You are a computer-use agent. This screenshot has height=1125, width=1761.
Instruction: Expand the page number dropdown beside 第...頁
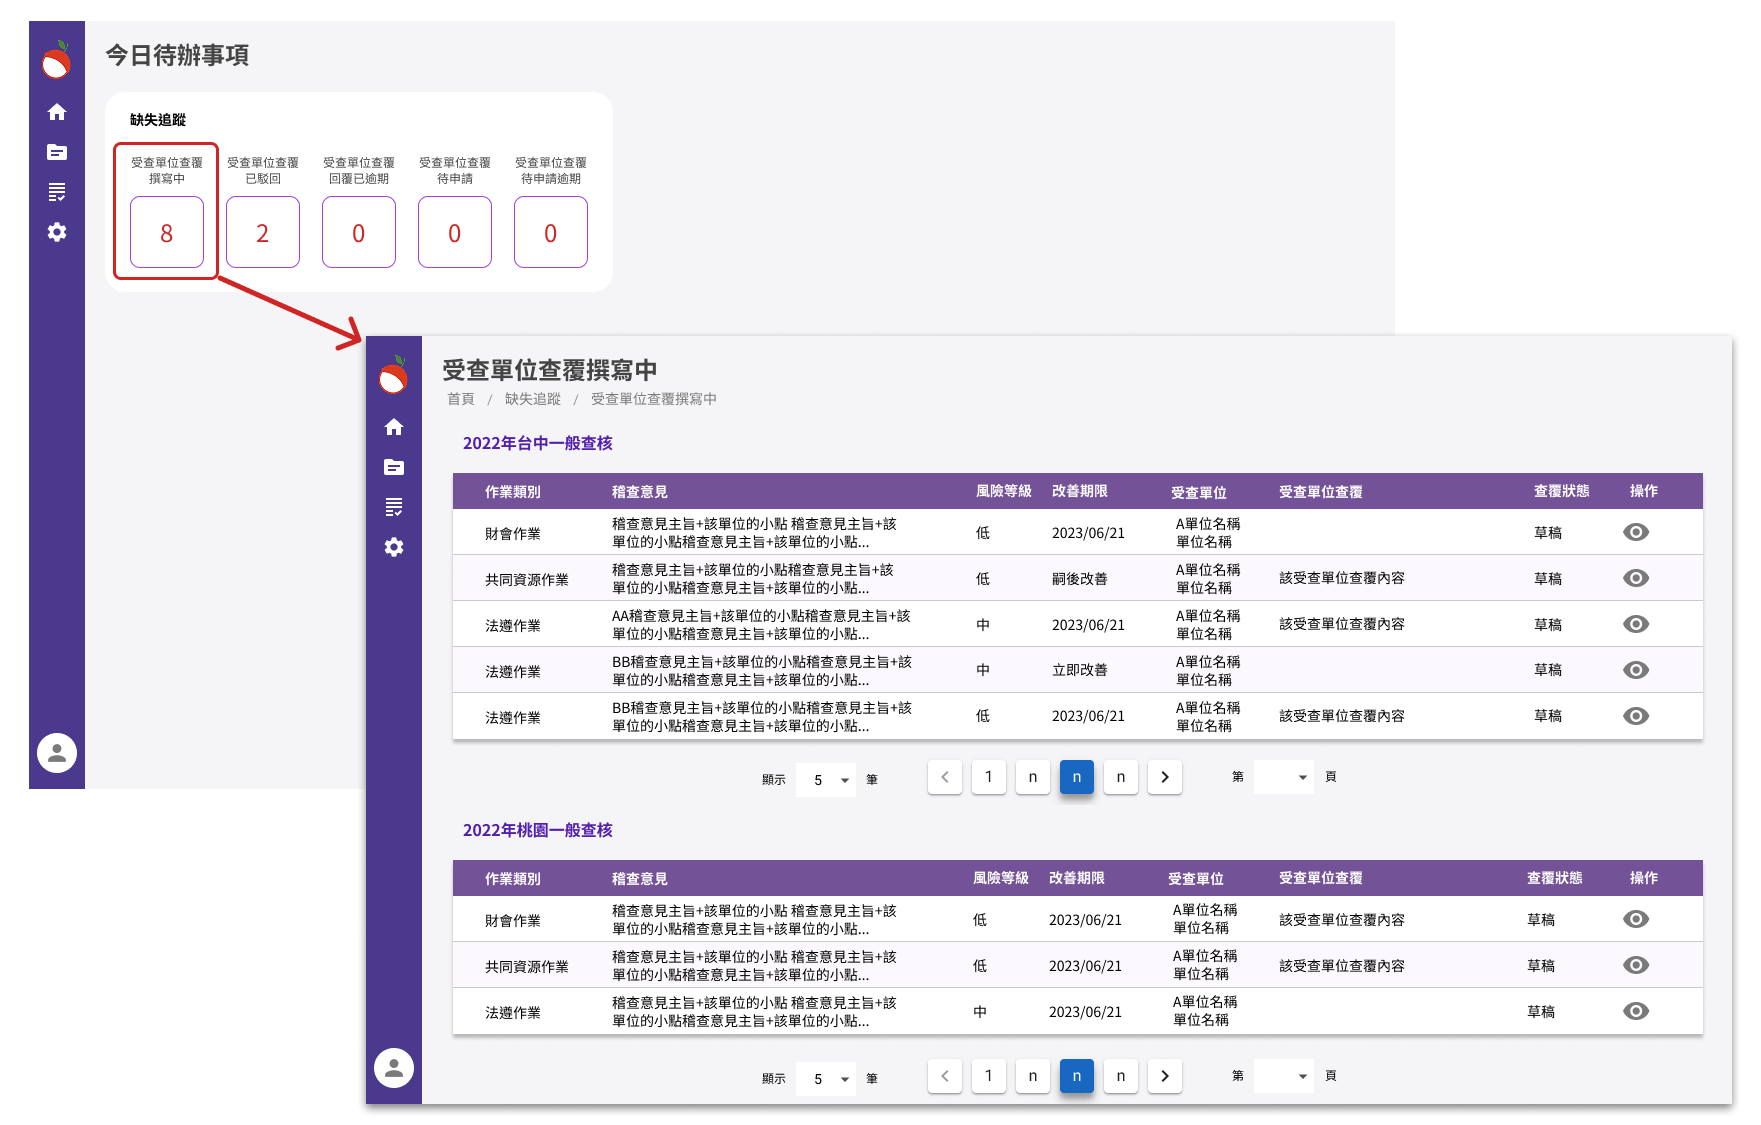pyautogui.click(x=1283, y=777)
